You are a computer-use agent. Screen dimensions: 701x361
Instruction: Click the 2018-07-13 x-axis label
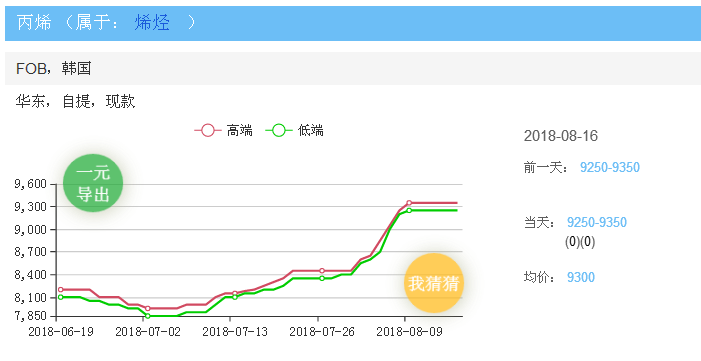pyautogui.click(x=235, y=331)
